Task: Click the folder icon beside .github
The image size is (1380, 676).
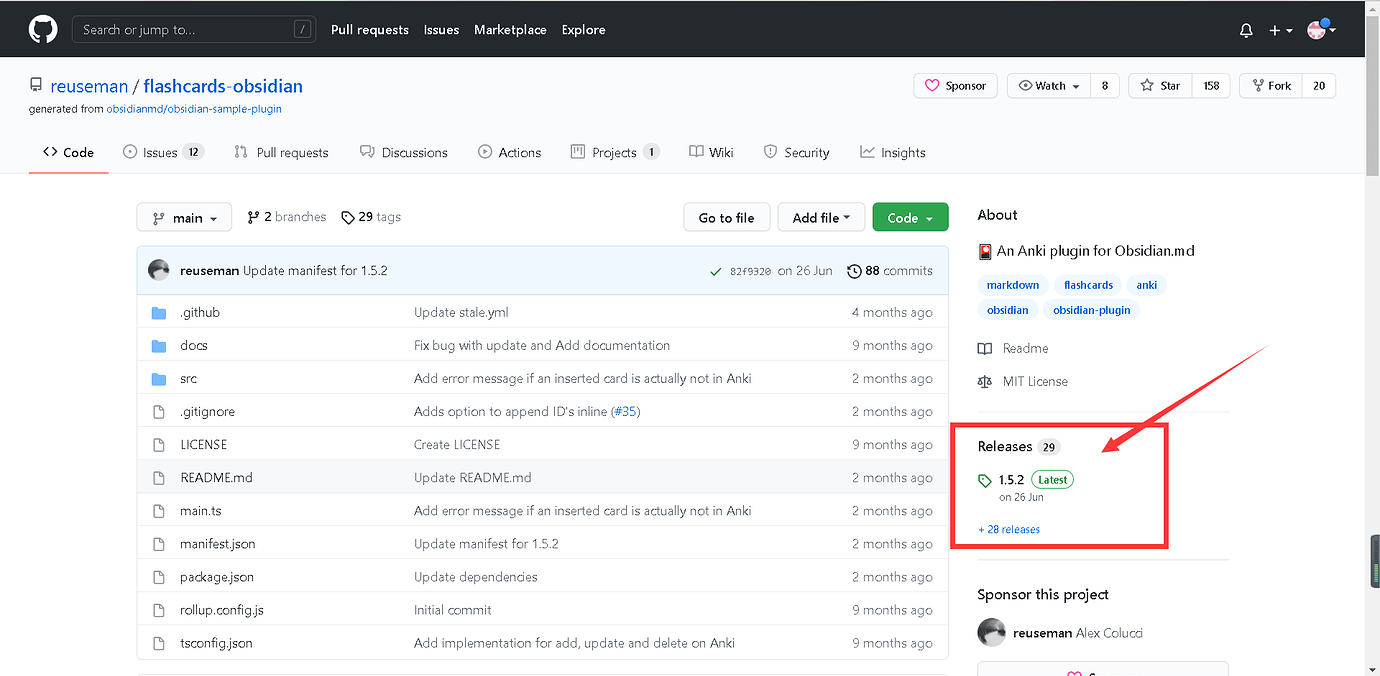Action: [x=158, y=313]
